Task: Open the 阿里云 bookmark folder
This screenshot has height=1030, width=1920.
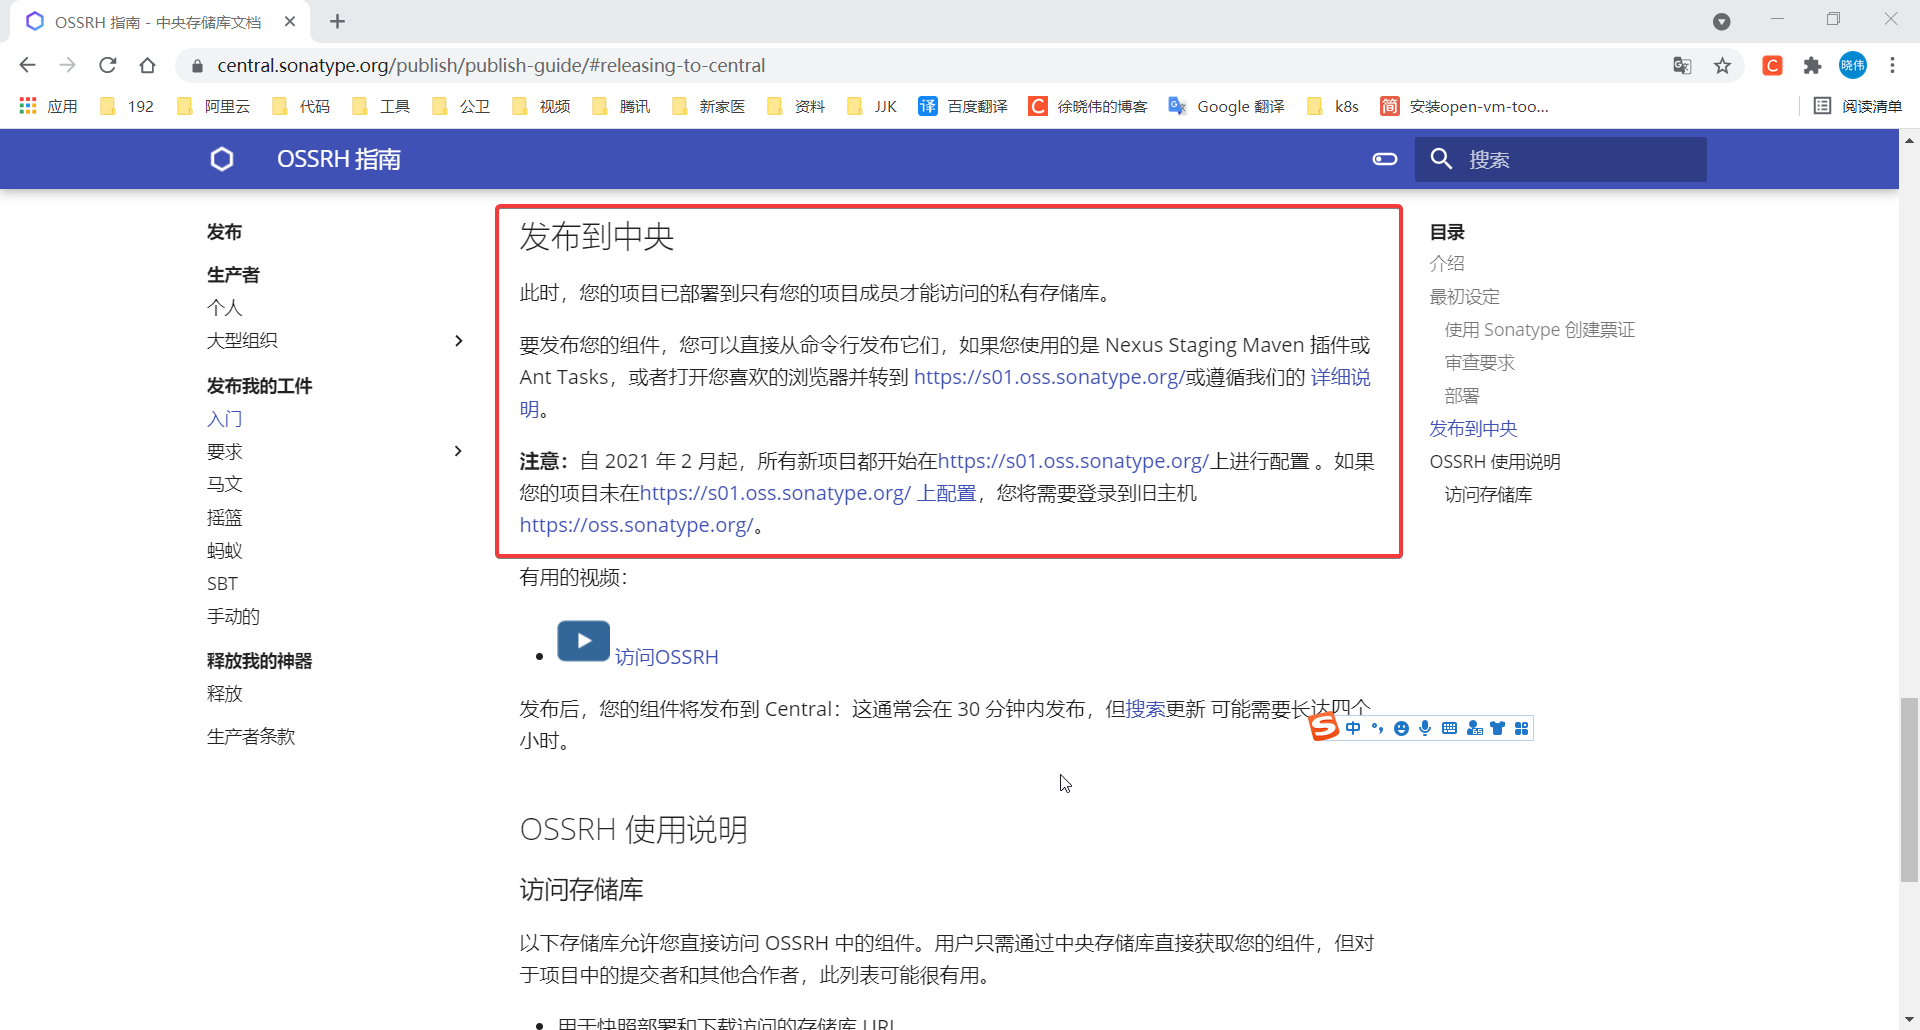Action: point(213,106)
